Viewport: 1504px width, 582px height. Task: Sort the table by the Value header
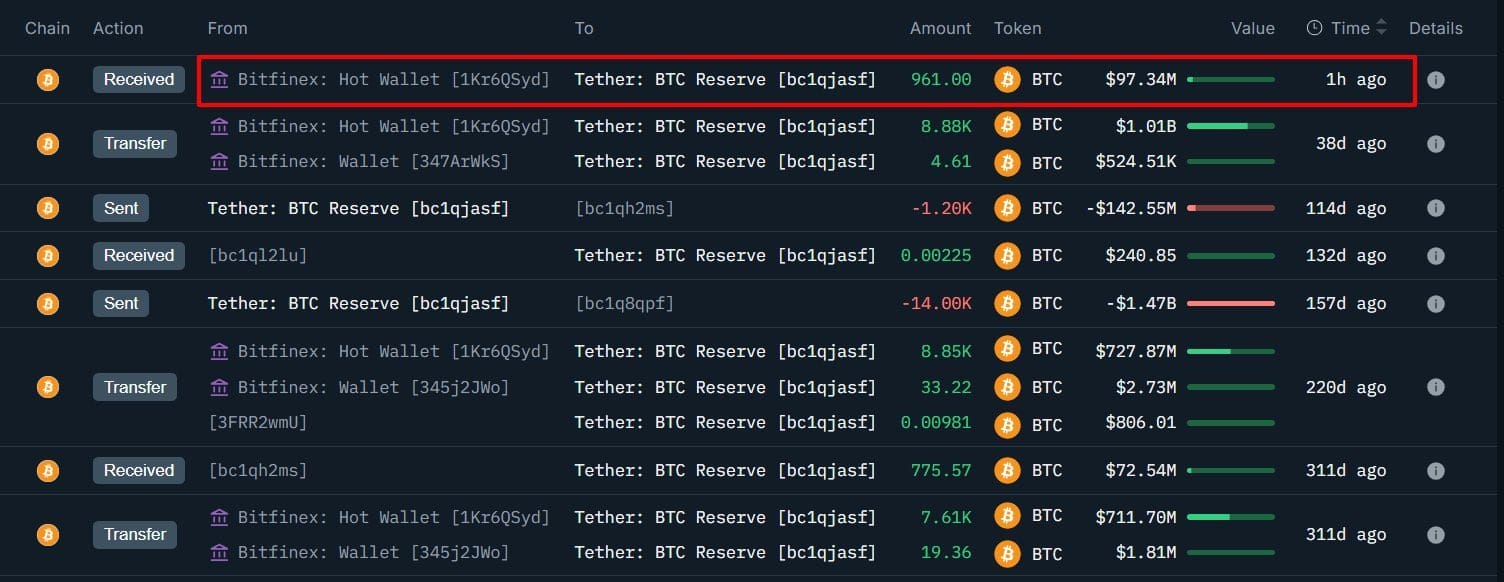click(1253, 28)
